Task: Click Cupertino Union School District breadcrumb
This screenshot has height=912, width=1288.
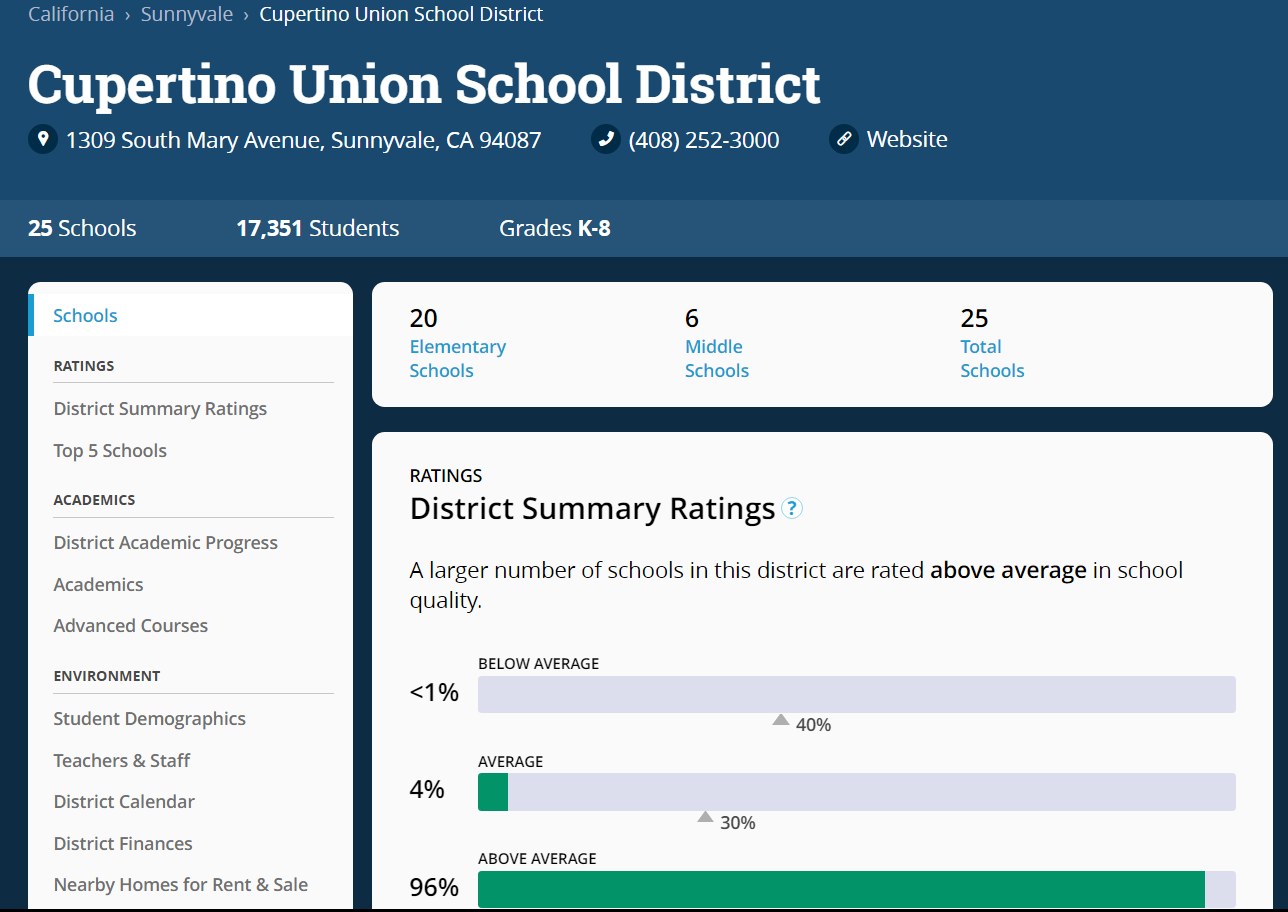Action: (402, 15)
